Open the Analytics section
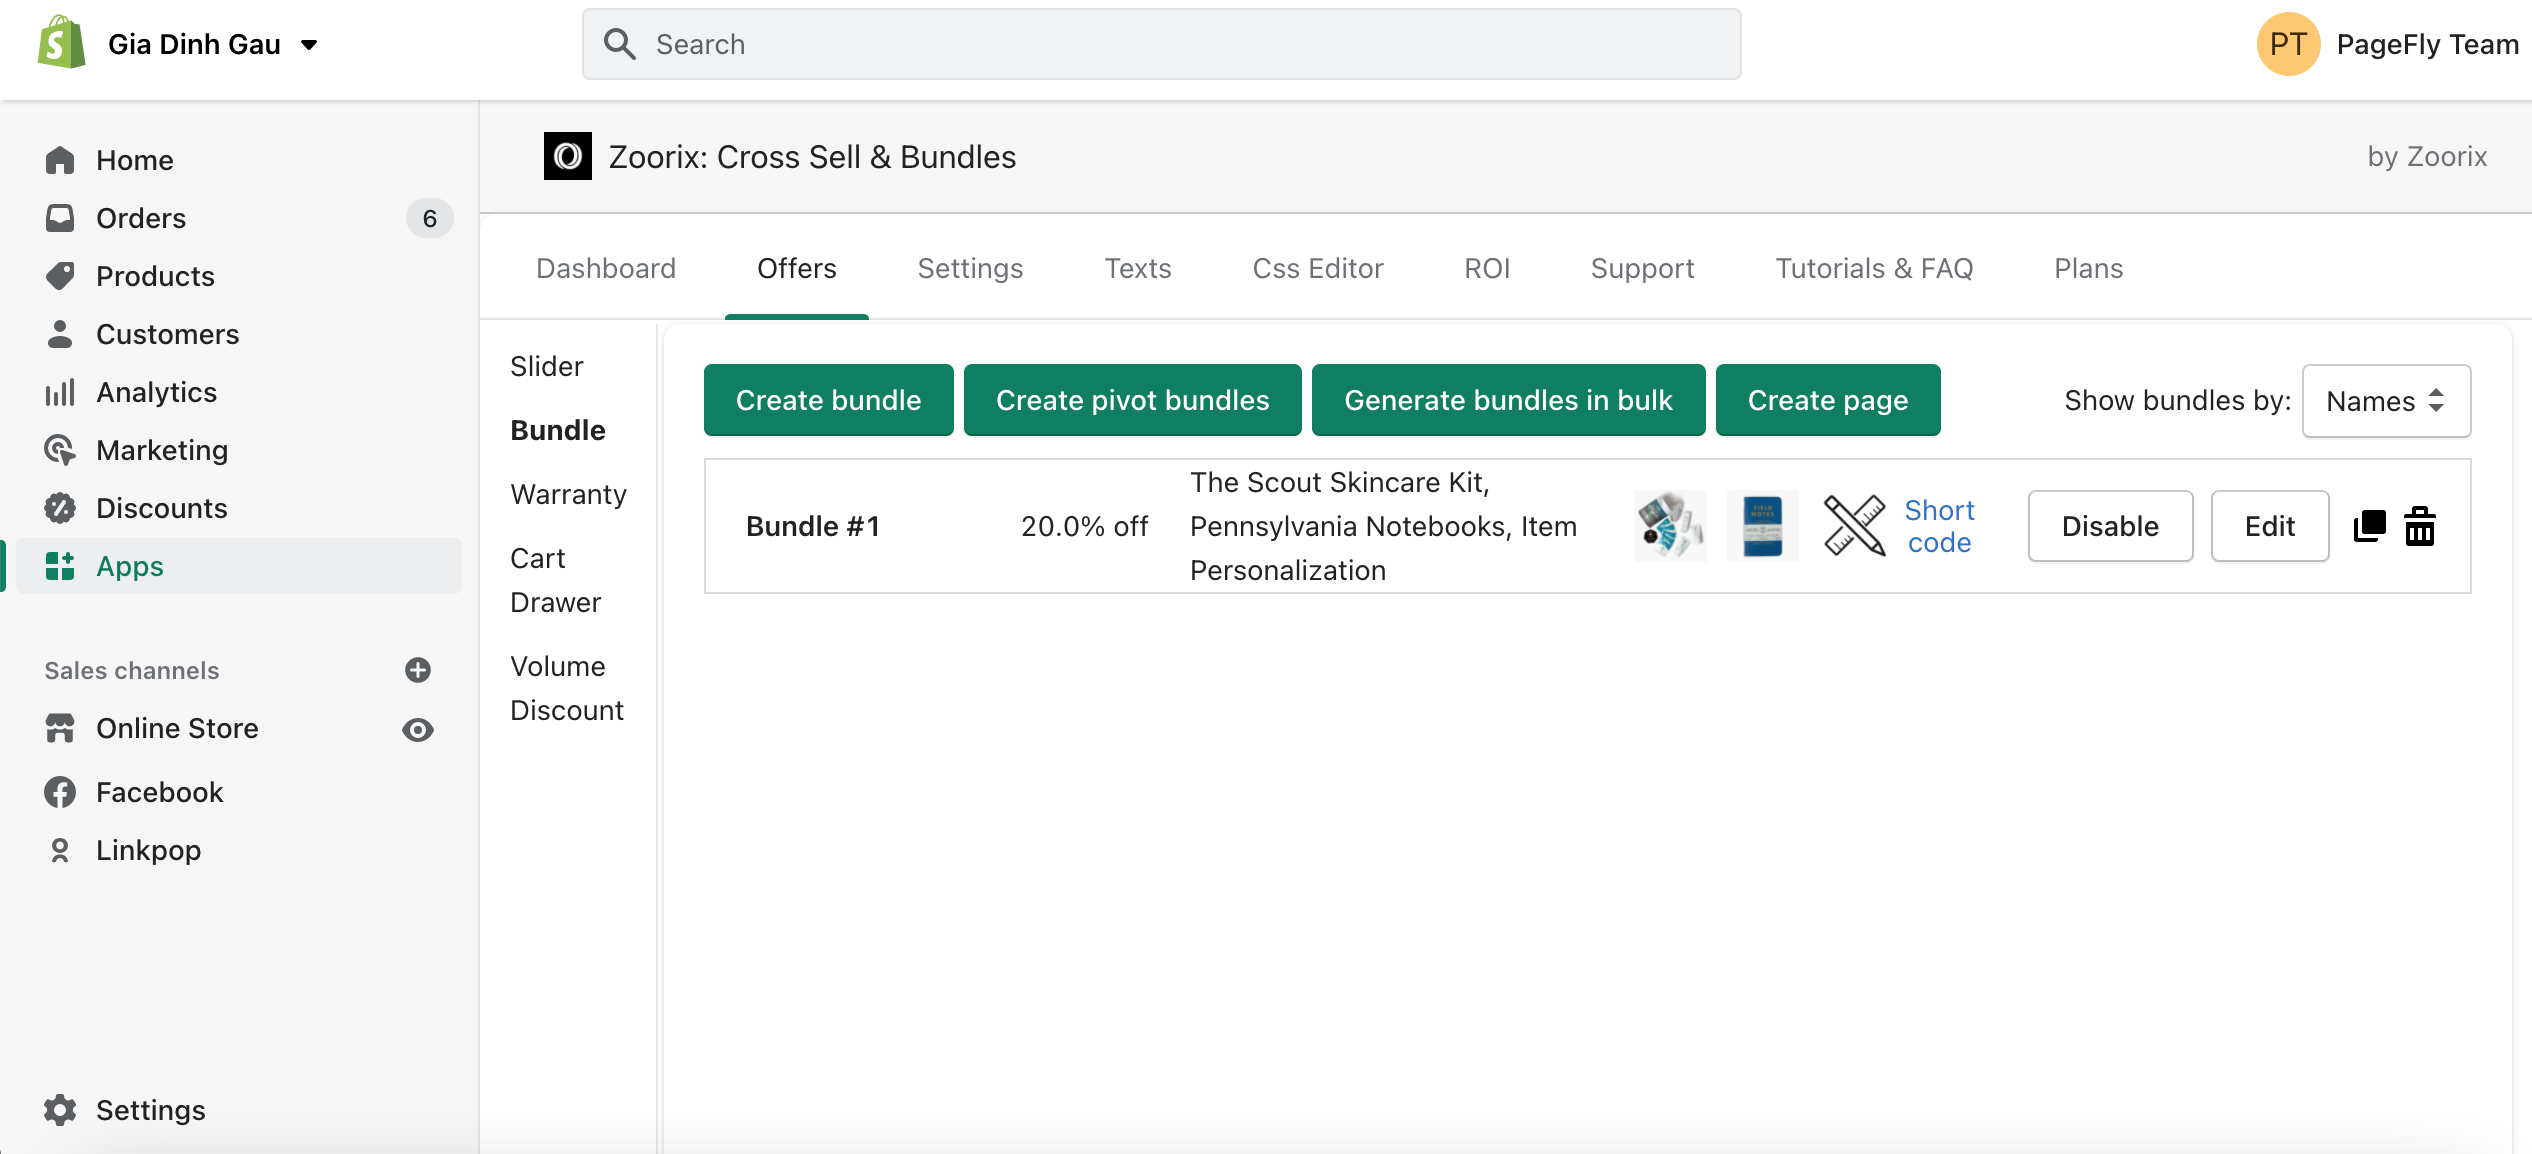 156,392
